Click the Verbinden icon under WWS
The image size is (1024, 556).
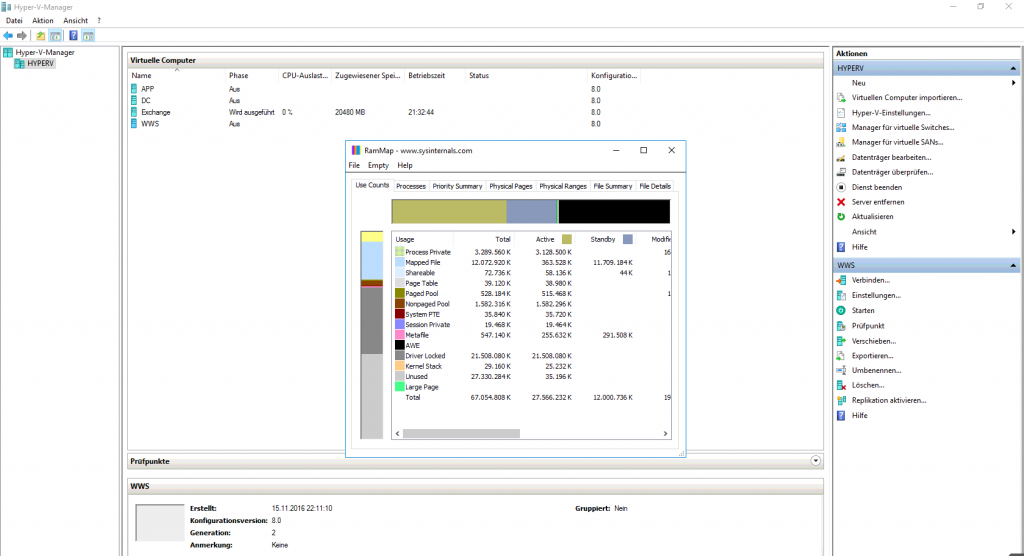[841, 280]
